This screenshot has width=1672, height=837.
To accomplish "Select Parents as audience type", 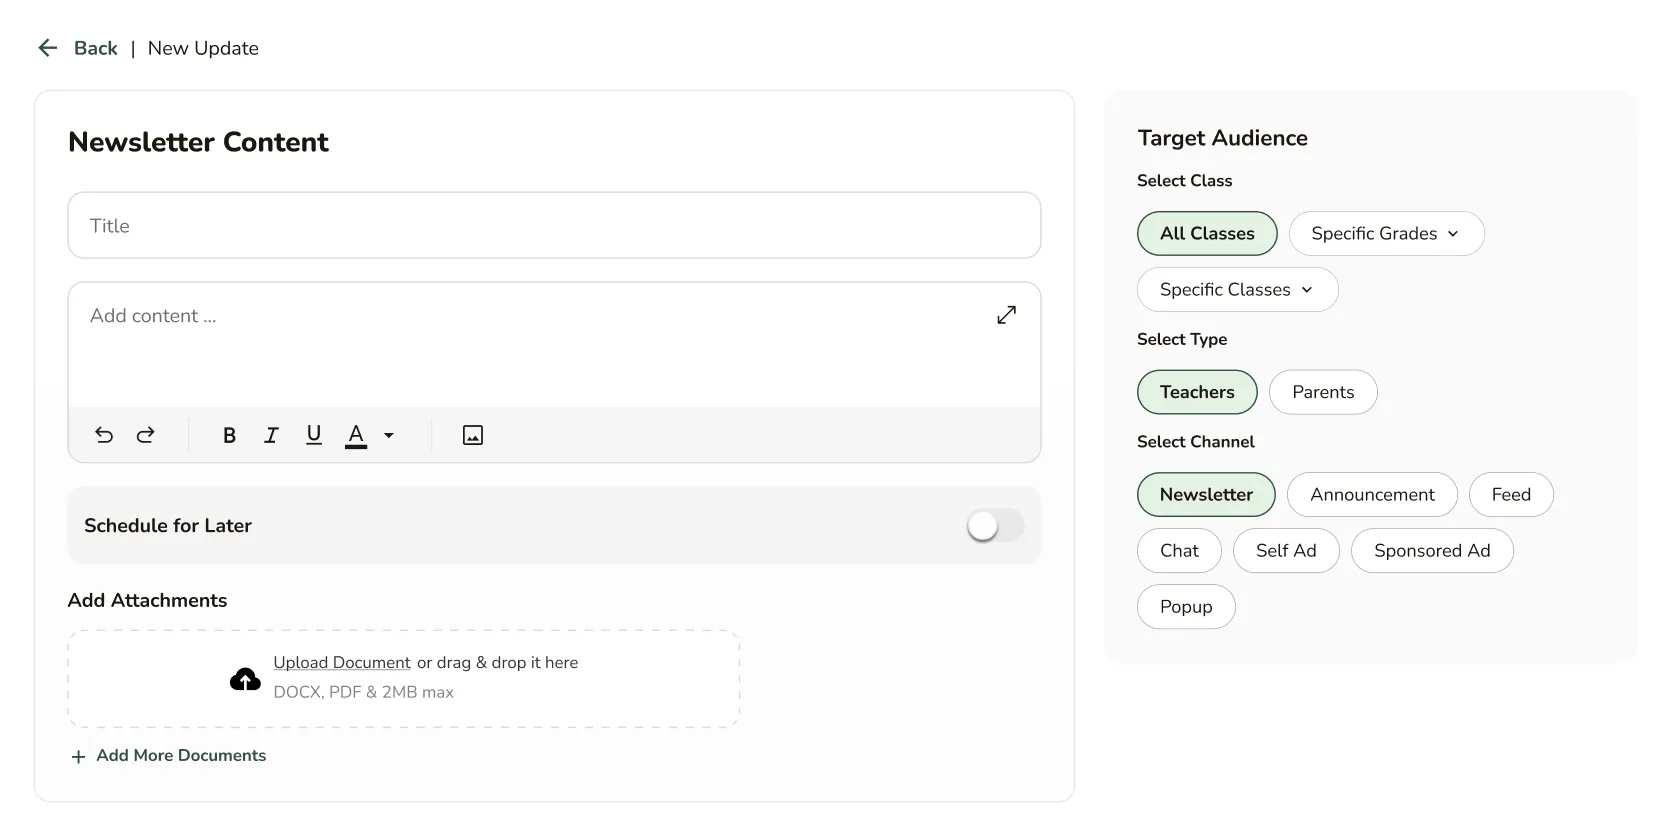I will [x=1322, y=392].
